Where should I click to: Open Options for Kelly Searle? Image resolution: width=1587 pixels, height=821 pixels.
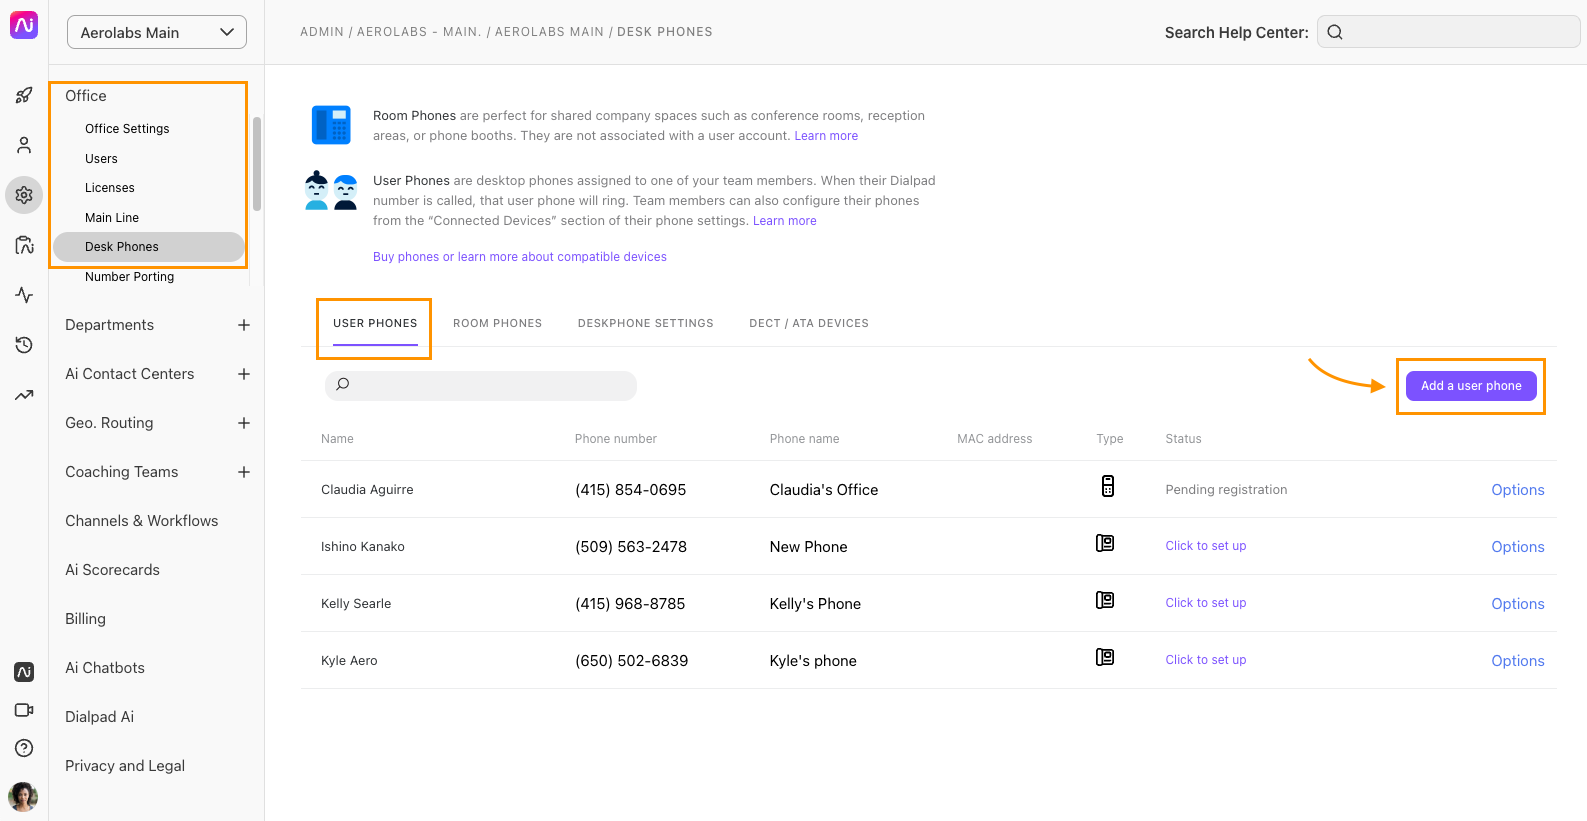pos(1518,604)
